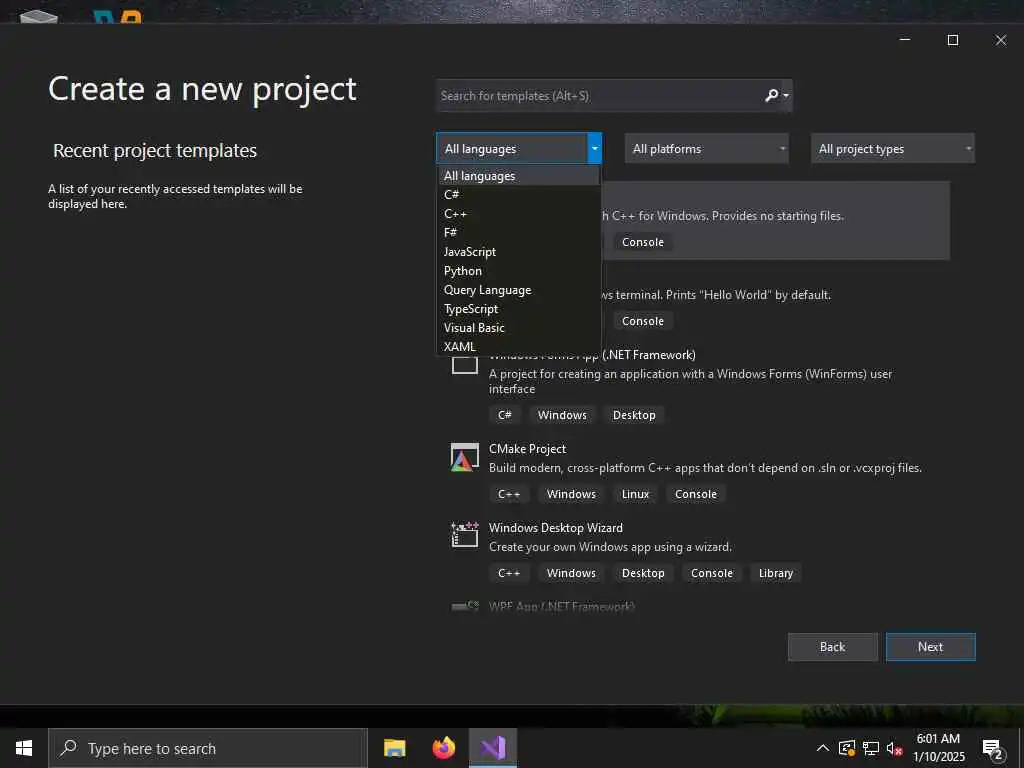Click the Next button
1024x768 pixels.
[x=931, y=647]
